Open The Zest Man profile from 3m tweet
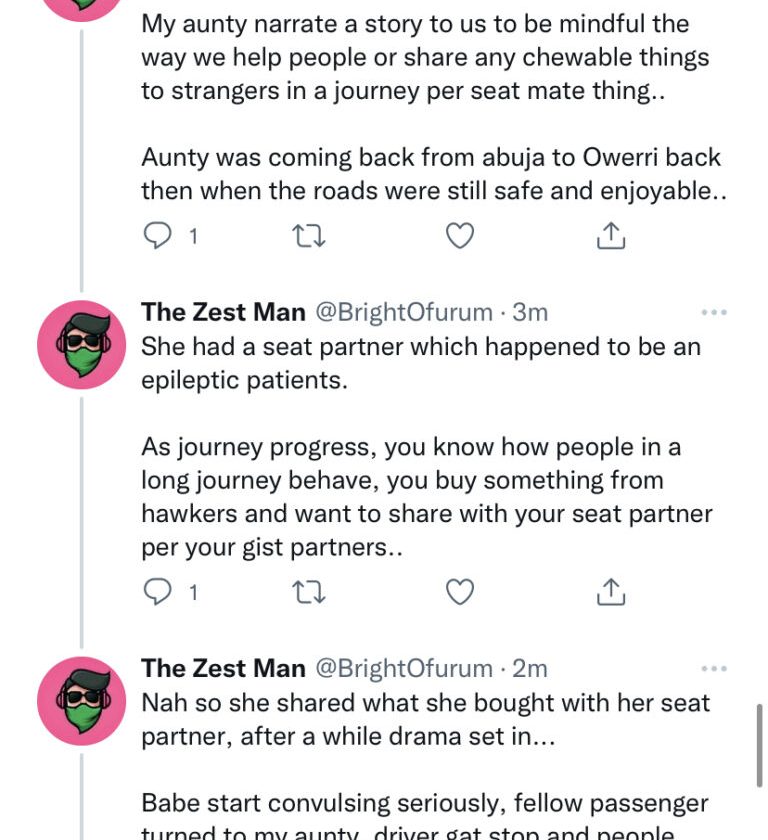 point(223,312)
